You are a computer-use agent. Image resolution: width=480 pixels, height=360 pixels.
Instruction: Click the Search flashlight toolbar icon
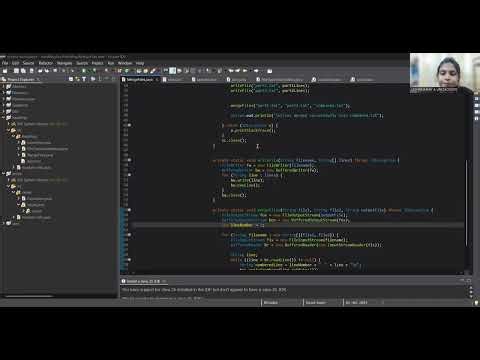click(153, 71)
